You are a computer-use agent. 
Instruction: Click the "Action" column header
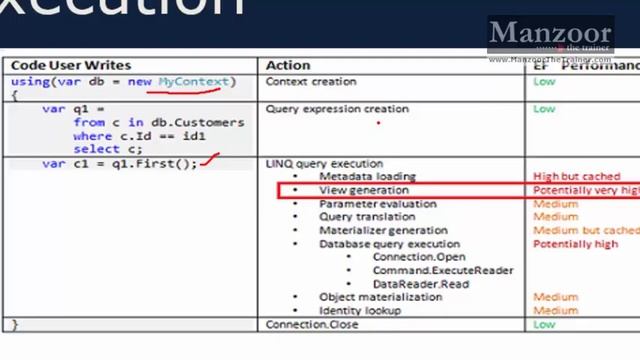[288, 65]
